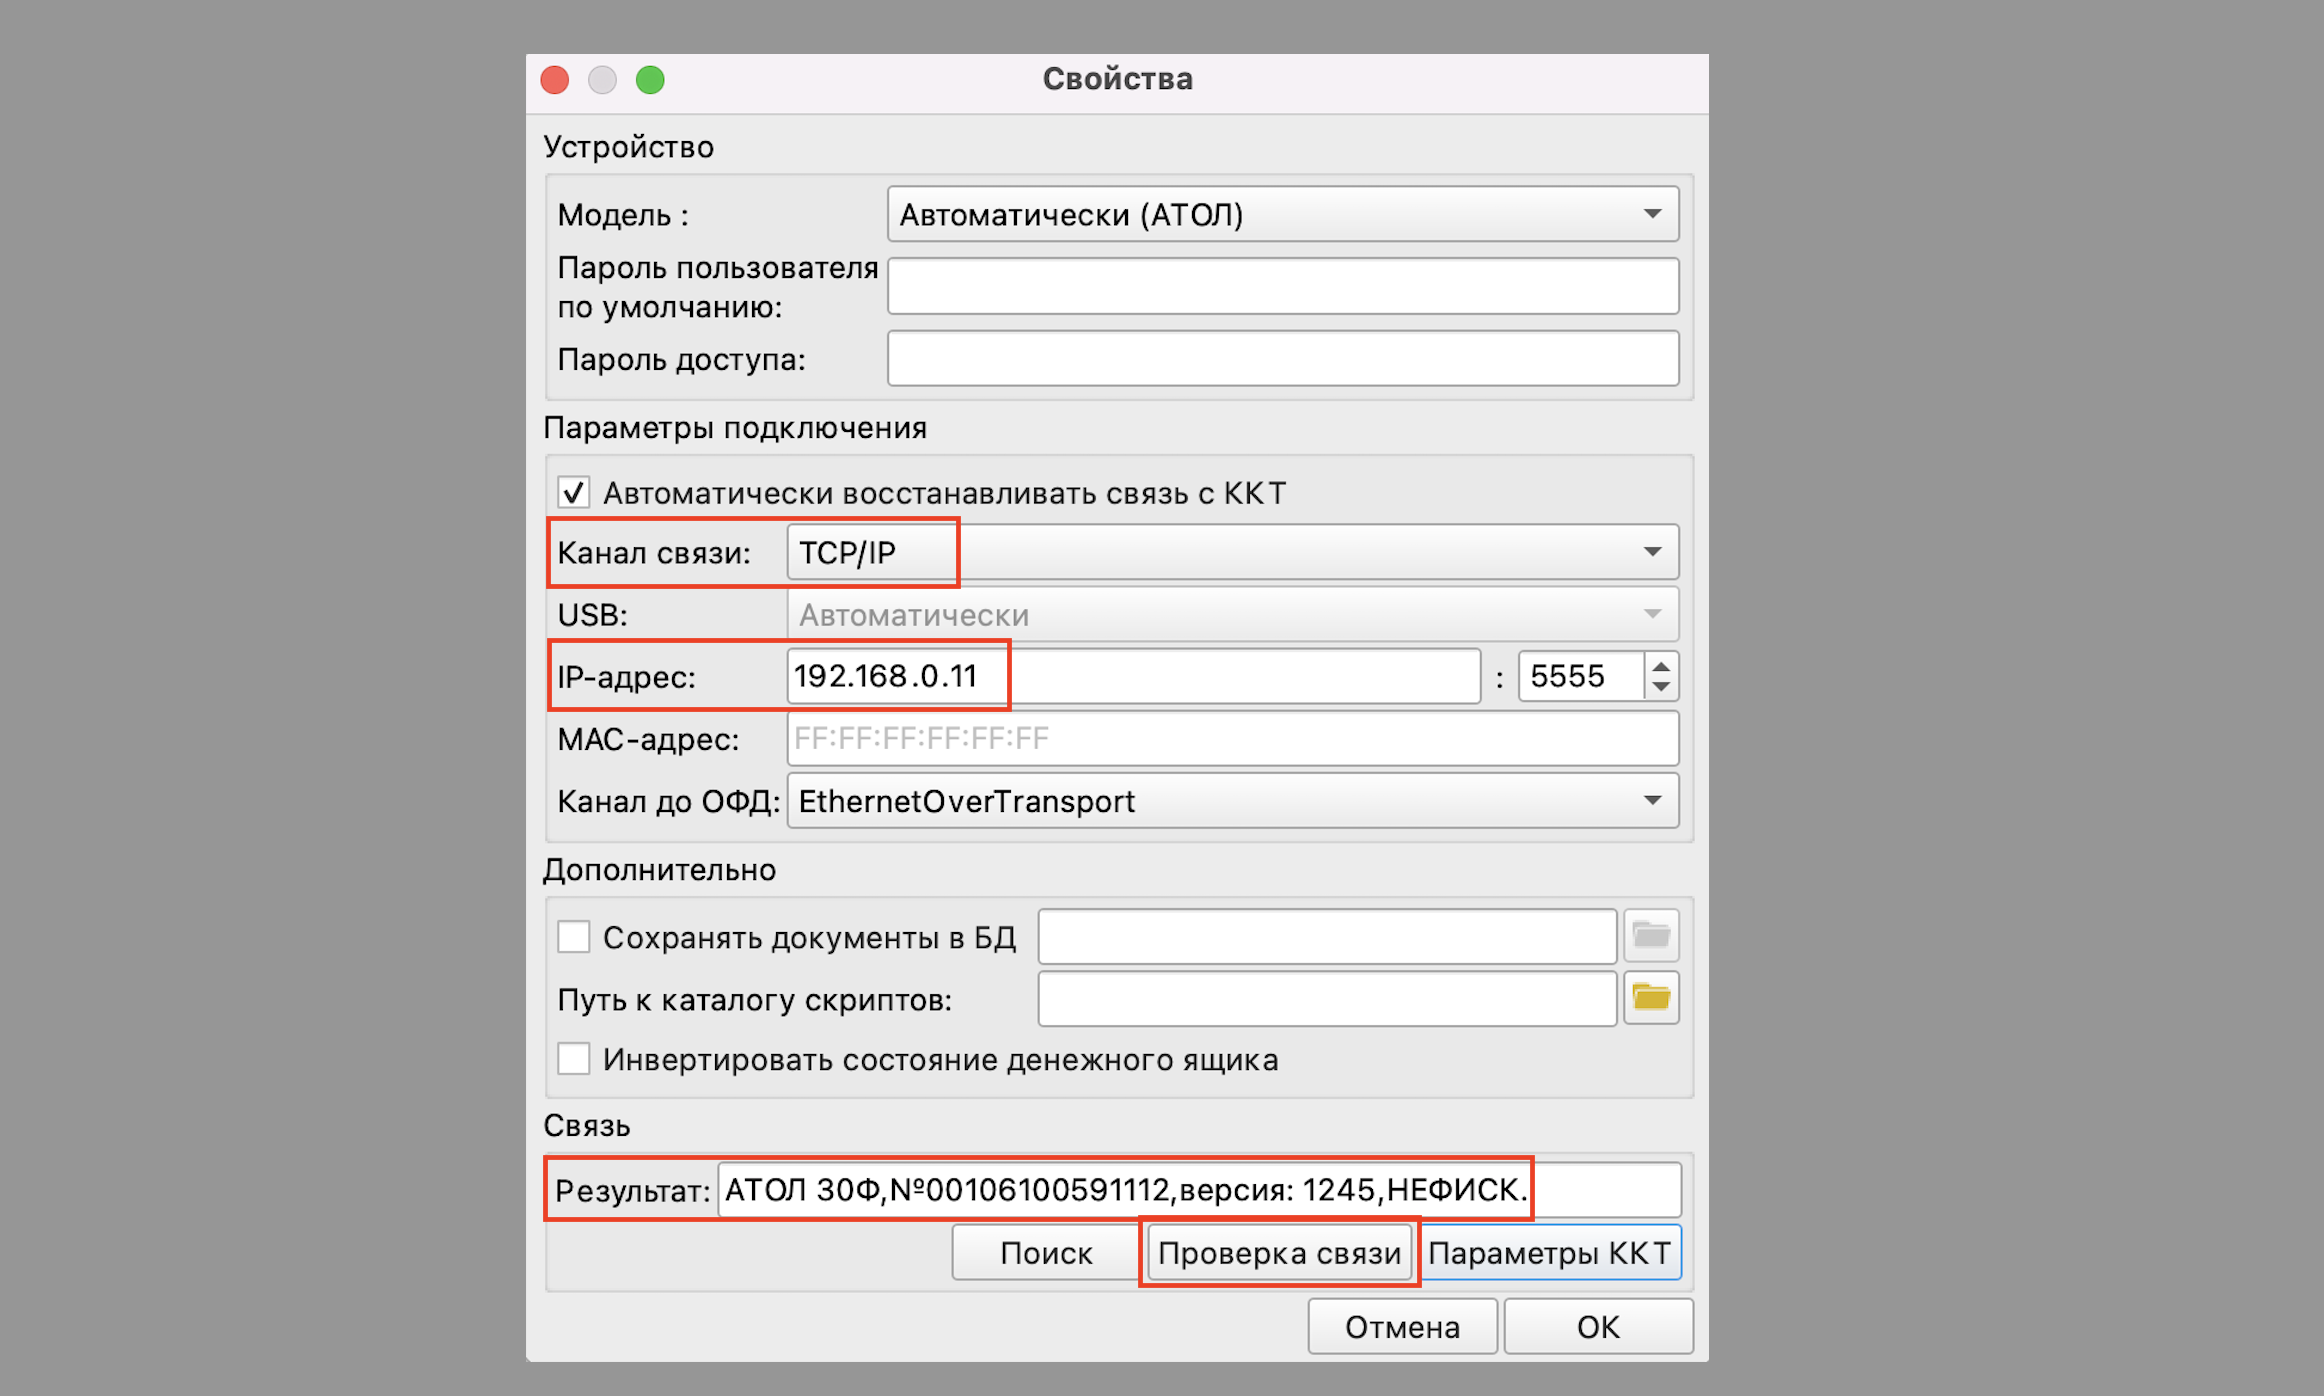Increase the port with the up arrow
The height and width of the screenshot is (1396, 2324).
[x=1661, y=666]
